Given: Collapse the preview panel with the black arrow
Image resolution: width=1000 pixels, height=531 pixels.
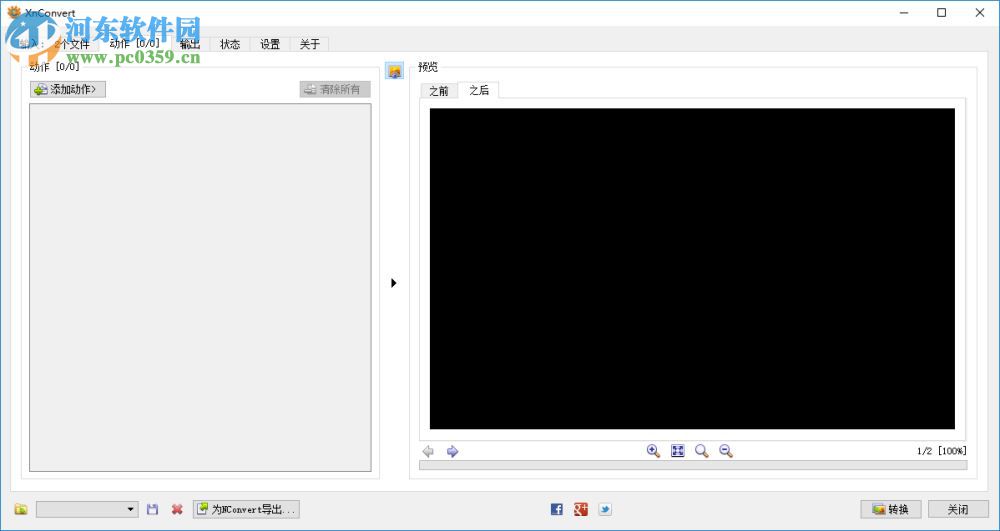Looking at the screenshot, I should [393, 282].
